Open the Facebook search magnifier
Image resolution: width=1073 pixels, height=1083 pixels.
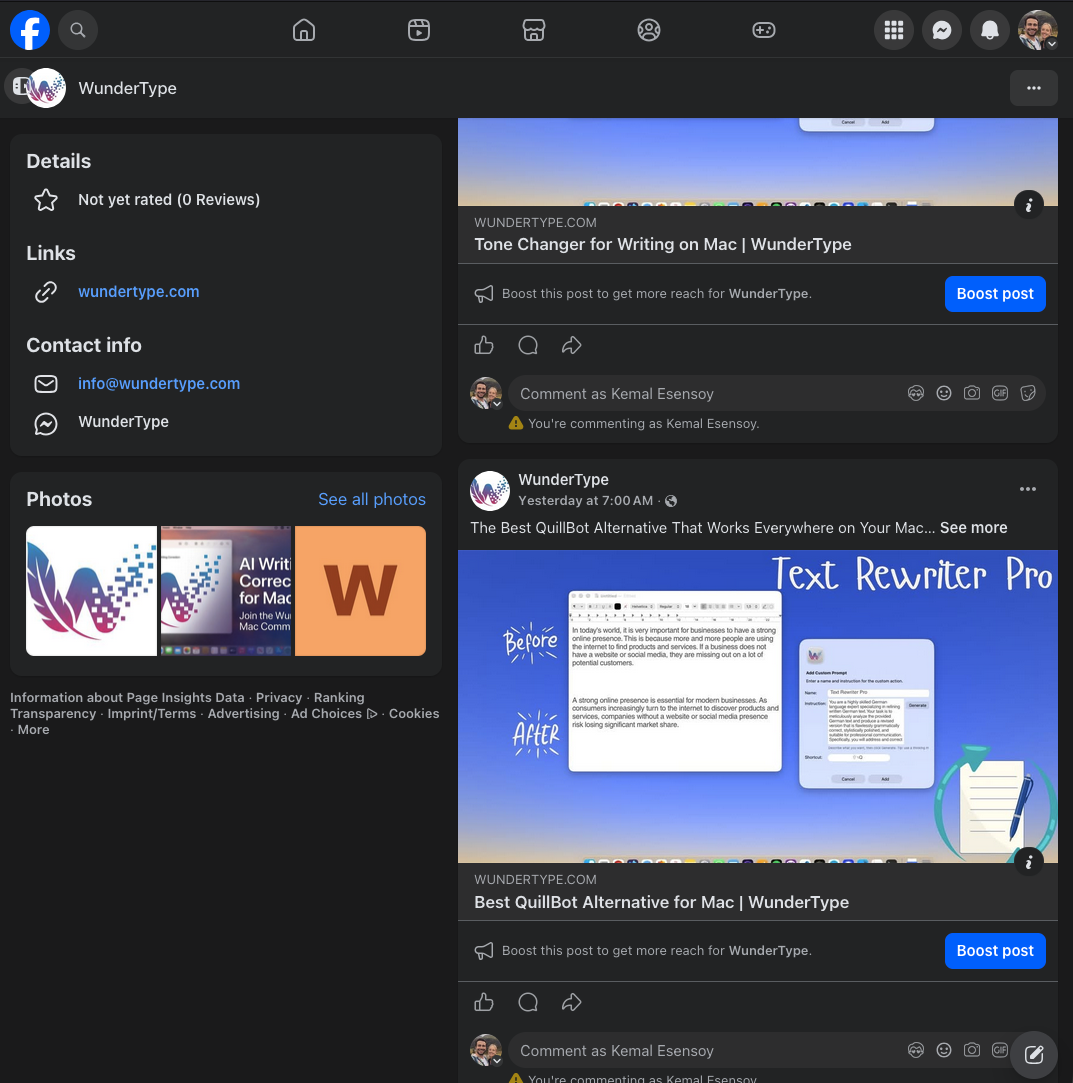click(78, 30)
